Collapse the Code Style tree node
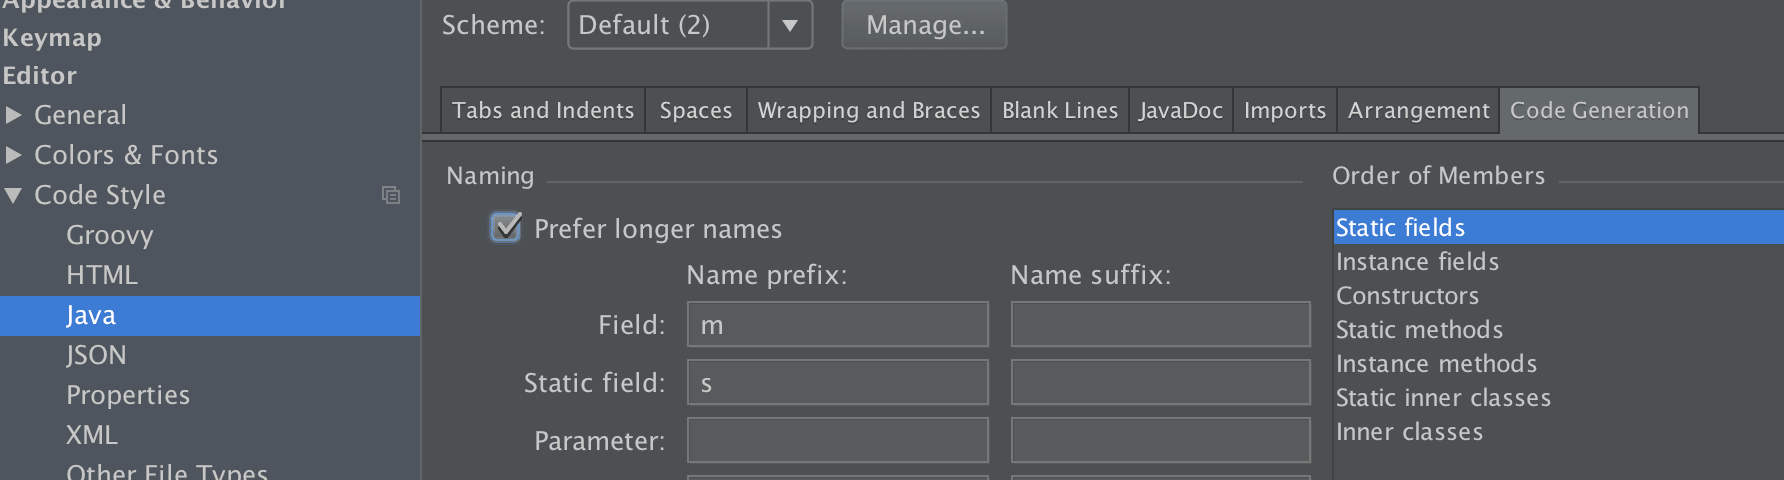This screenshot has height=480, width=1784. [x=14, y=195]
